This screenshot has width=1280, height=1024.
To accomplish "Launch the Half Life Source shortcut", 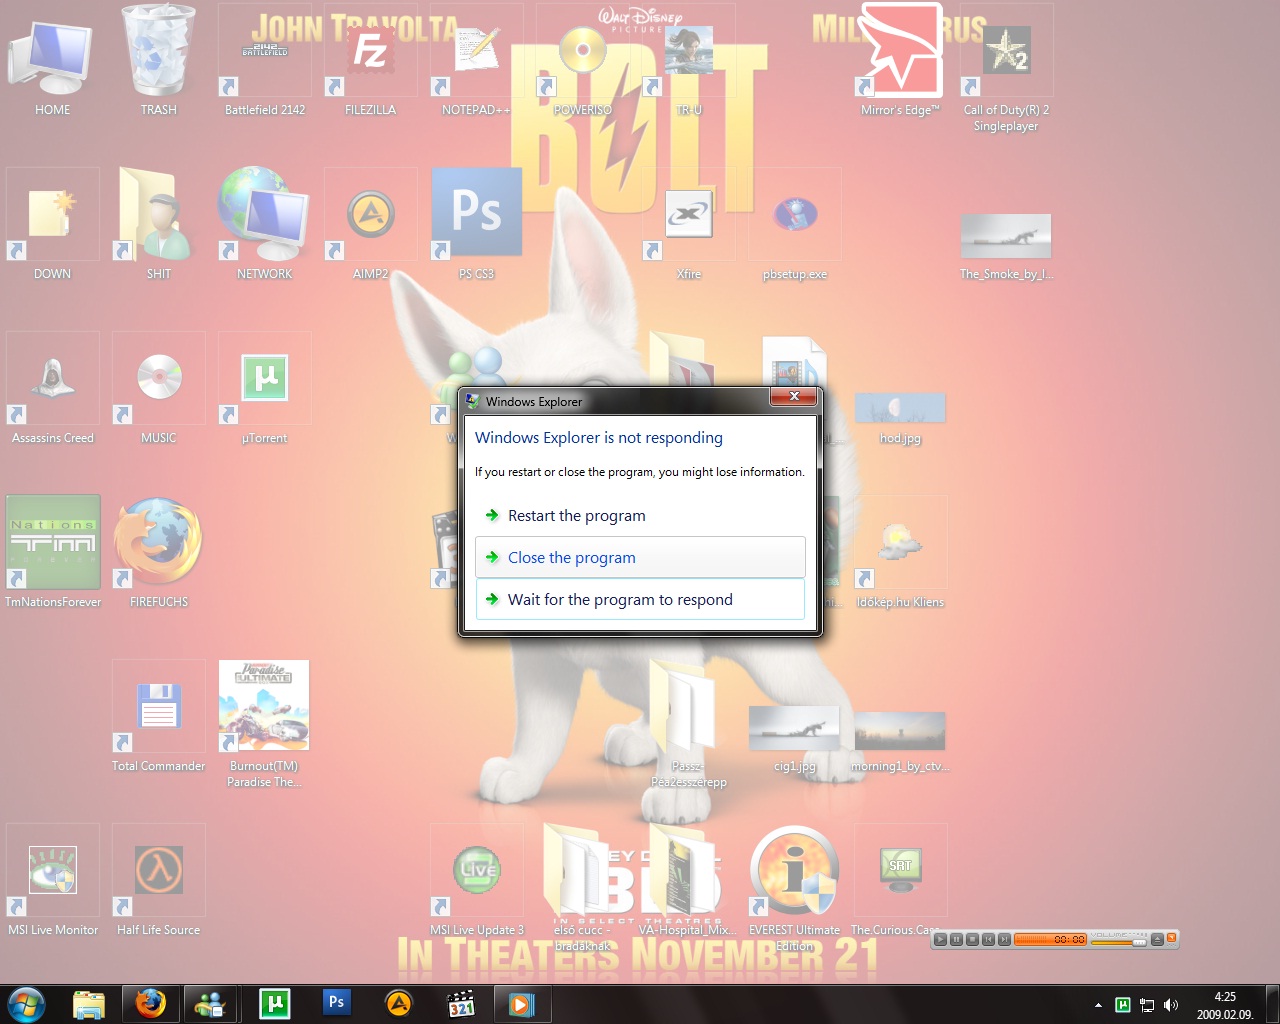I will pyautogui.click(x=158, y=881).
